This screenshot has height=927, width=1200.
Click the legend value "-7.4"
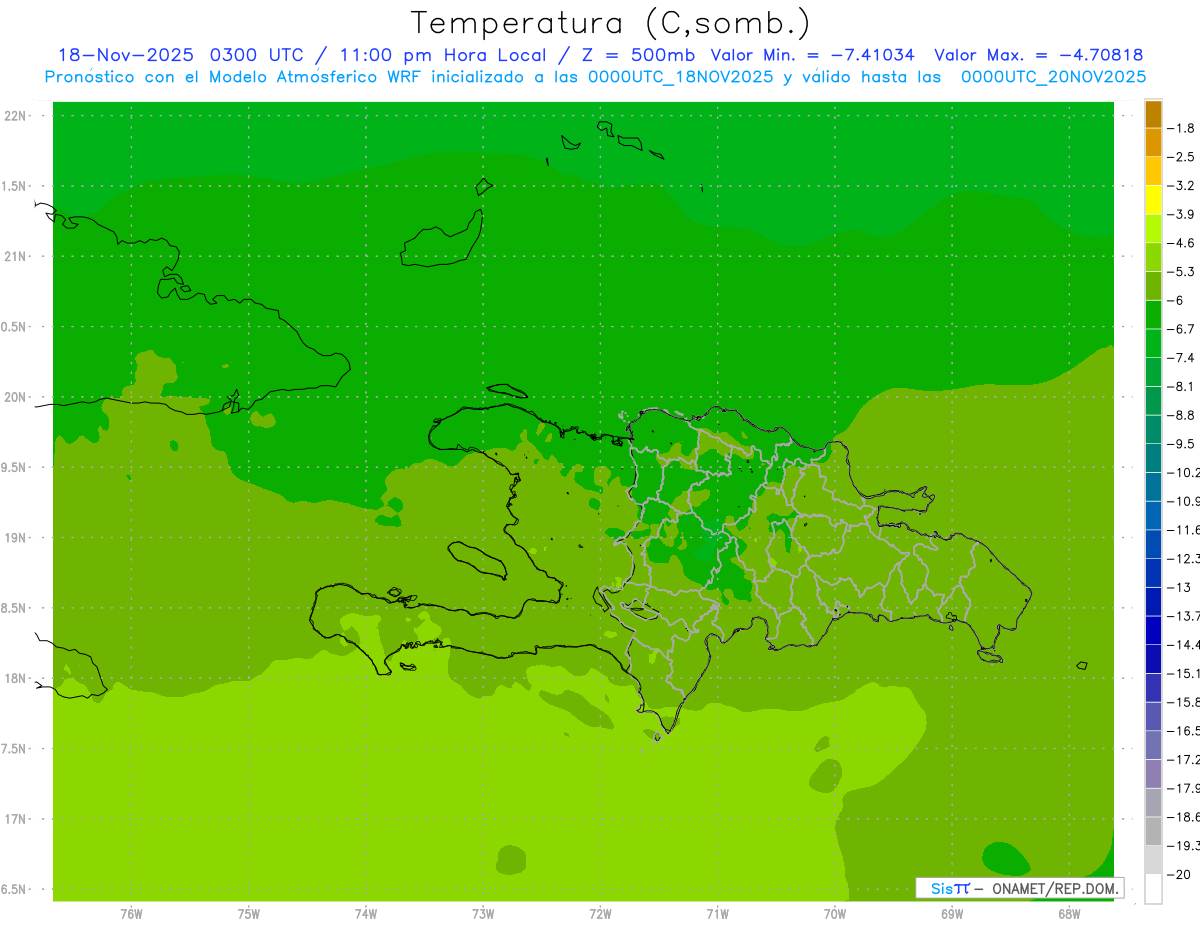[x=1182, y=358]
